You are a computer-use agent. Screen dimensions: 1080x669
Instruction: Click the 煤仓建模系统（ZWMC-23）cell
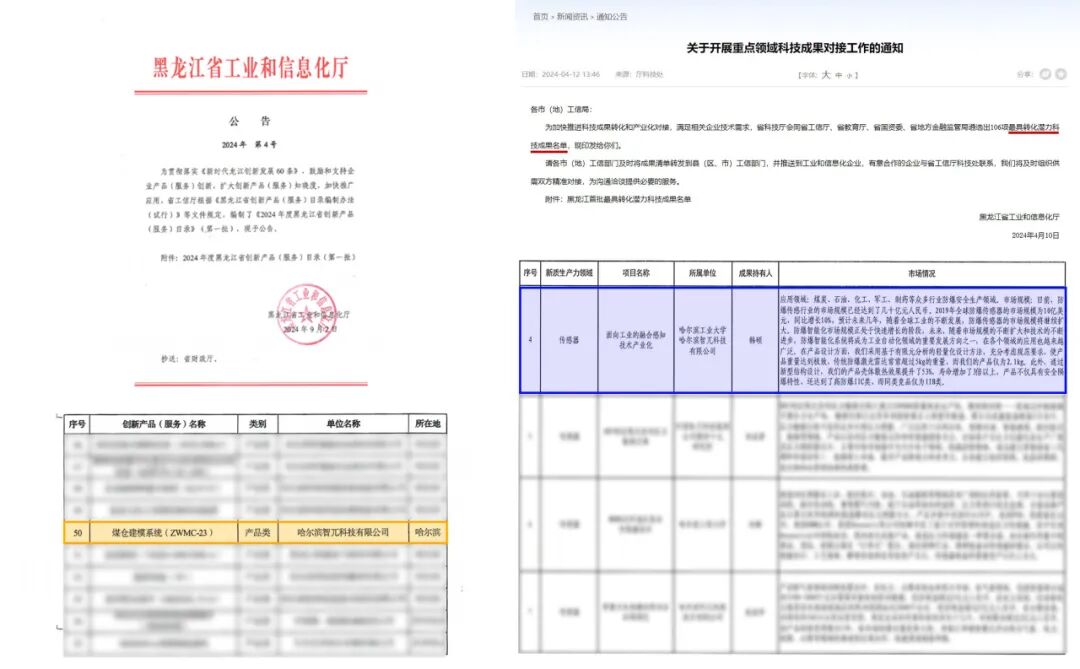[x=163, y=533]
